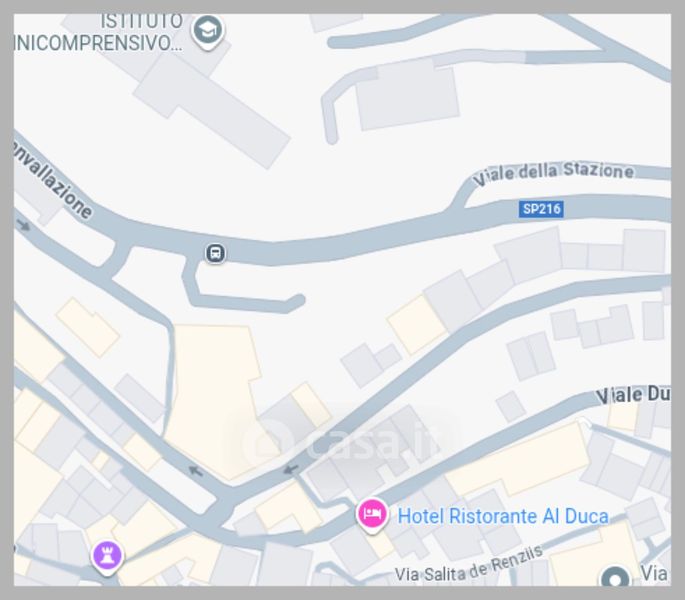The height and width of the screenshot is (600, 685).
Task: Click the Istituto Onnicomprensivo place label
Action: click(99, 33)
